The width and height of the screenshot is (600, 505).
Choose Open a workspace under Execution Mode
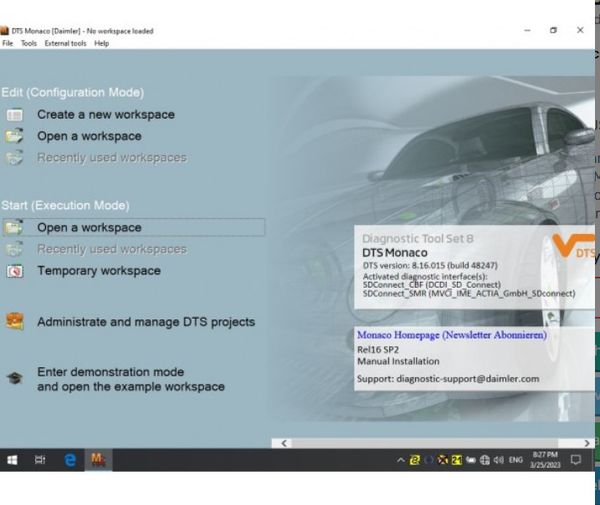[x=89, y=228]
